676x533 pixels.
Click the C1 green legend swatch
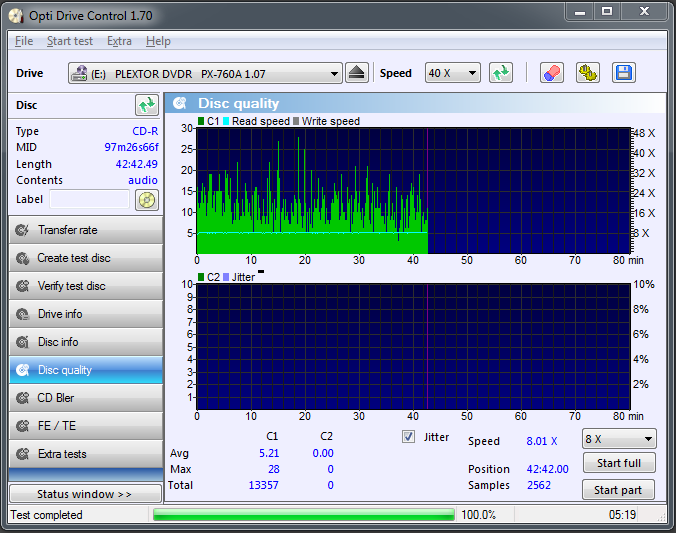201,121
